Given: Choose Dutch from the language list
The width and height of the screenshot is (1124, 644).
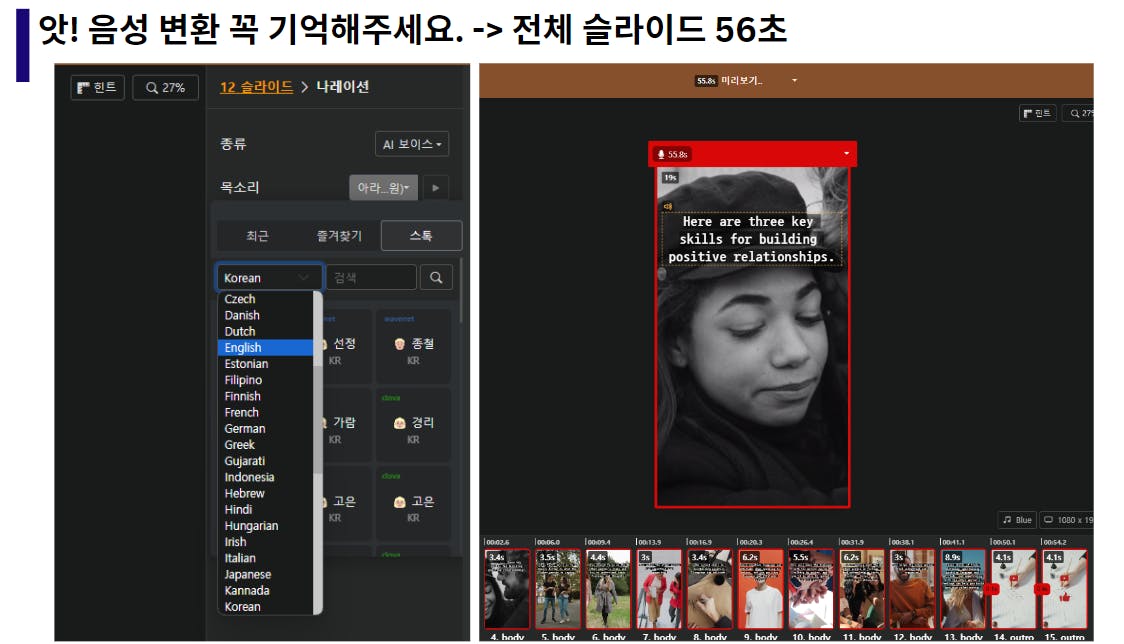Looking at the screenshot, I should (x=265, y=331).
